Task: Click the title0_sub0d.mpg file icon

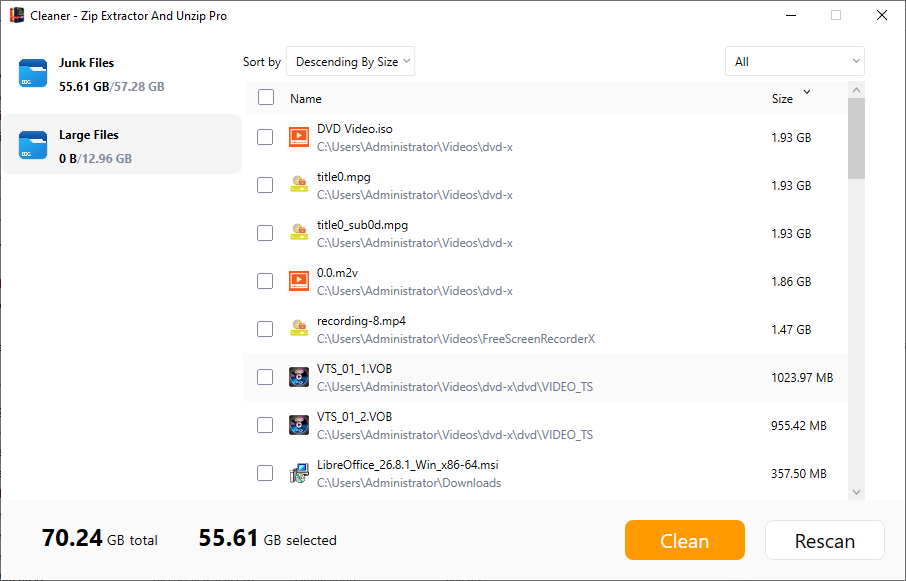Action: [x=299, y=233]
